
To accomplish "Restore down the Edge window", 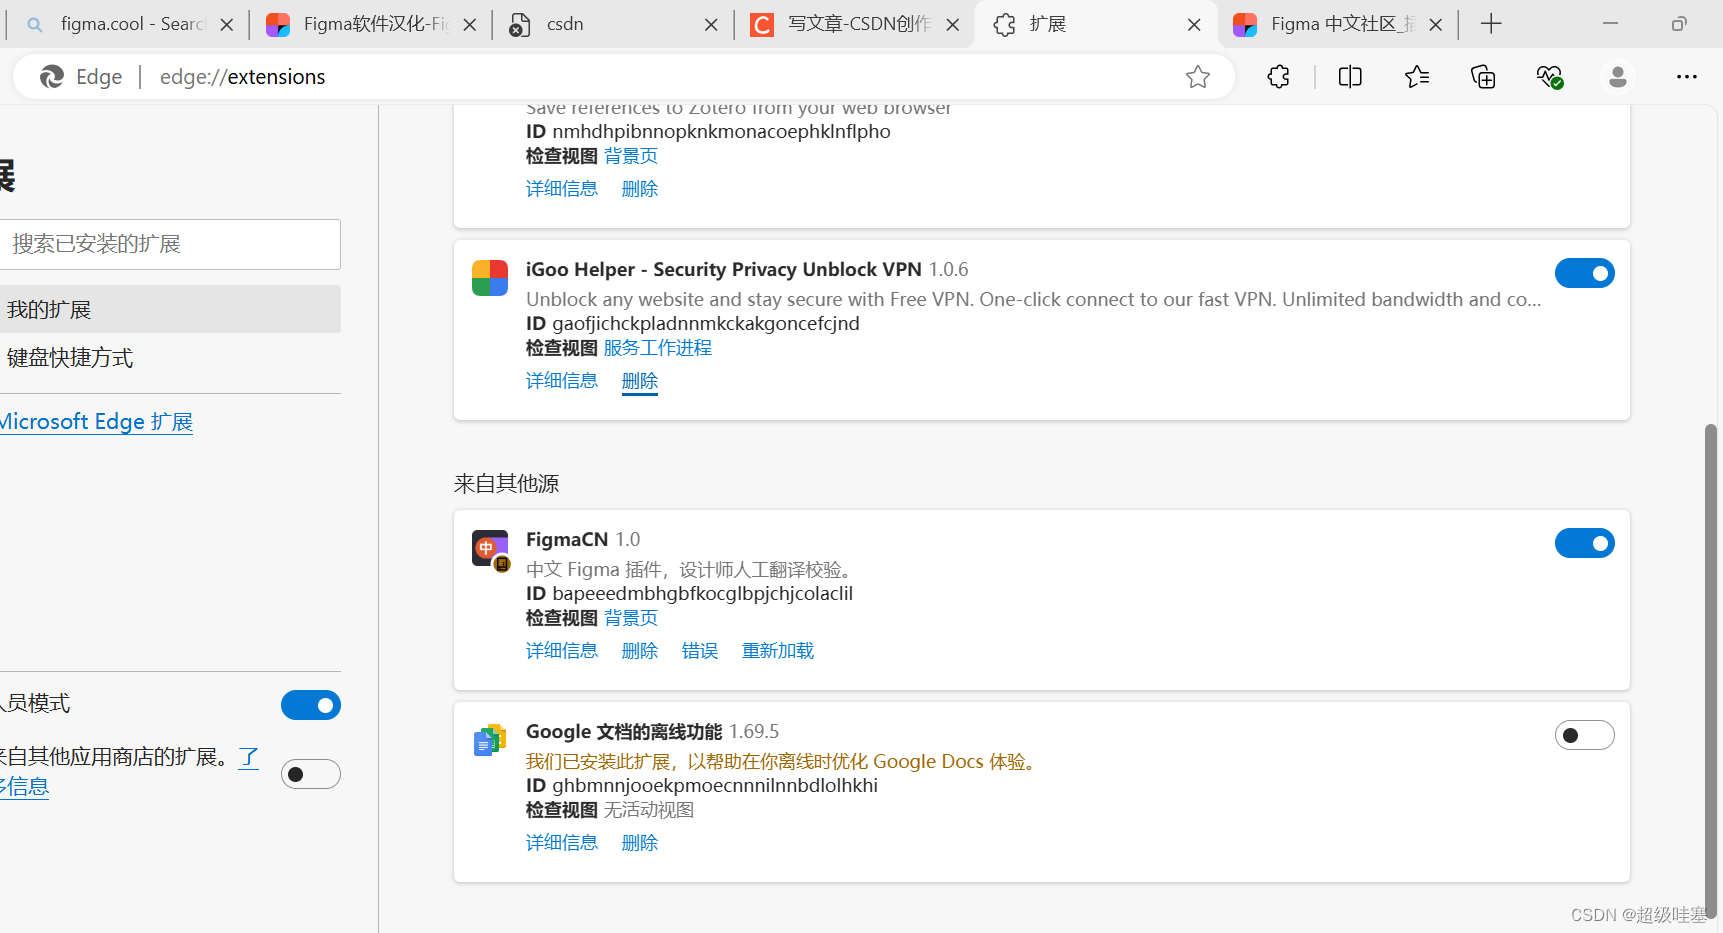I will [x=1679, y=24].
